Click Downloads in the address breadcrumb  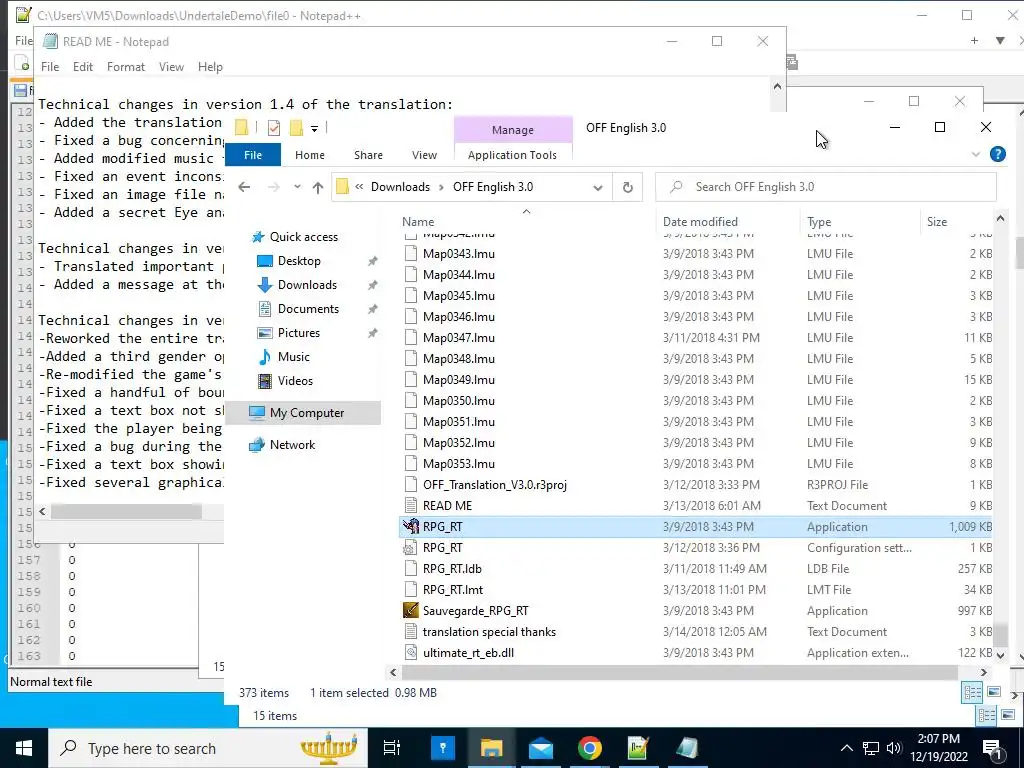400,187
